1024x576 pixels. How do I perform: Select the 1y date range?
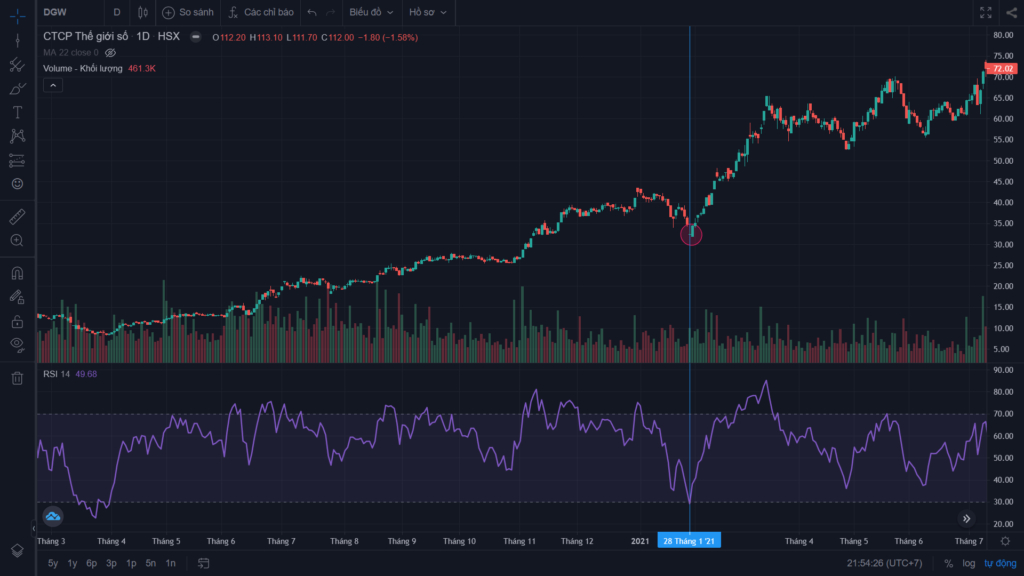[72, 563]
